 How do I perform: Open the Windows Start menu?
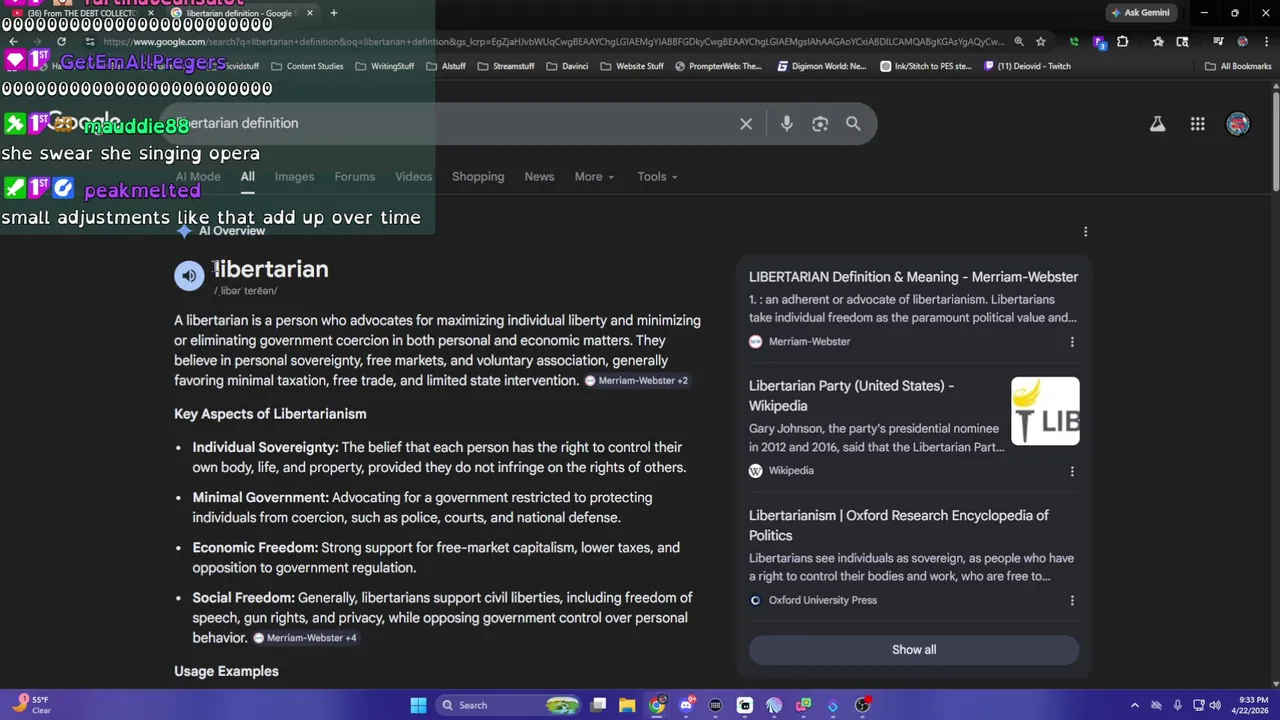418,706
